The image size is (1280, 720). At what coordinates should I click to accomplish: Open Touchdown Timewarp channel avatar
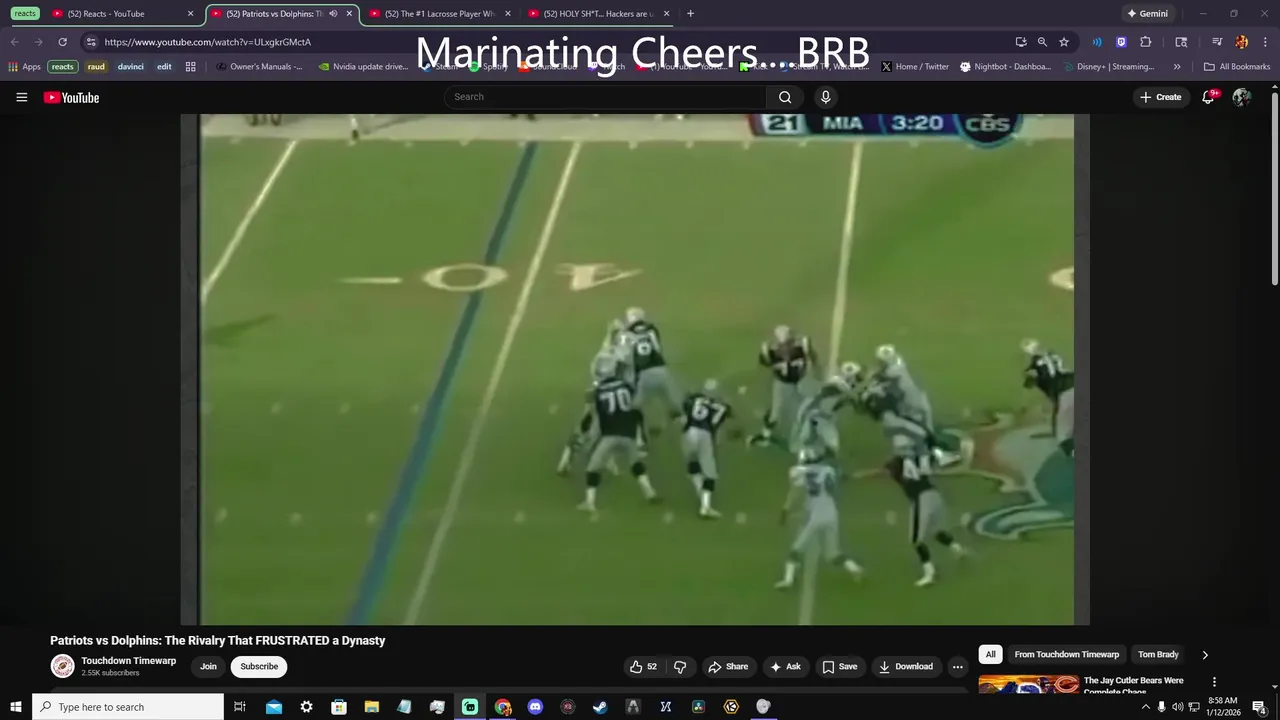pos(62,666)
